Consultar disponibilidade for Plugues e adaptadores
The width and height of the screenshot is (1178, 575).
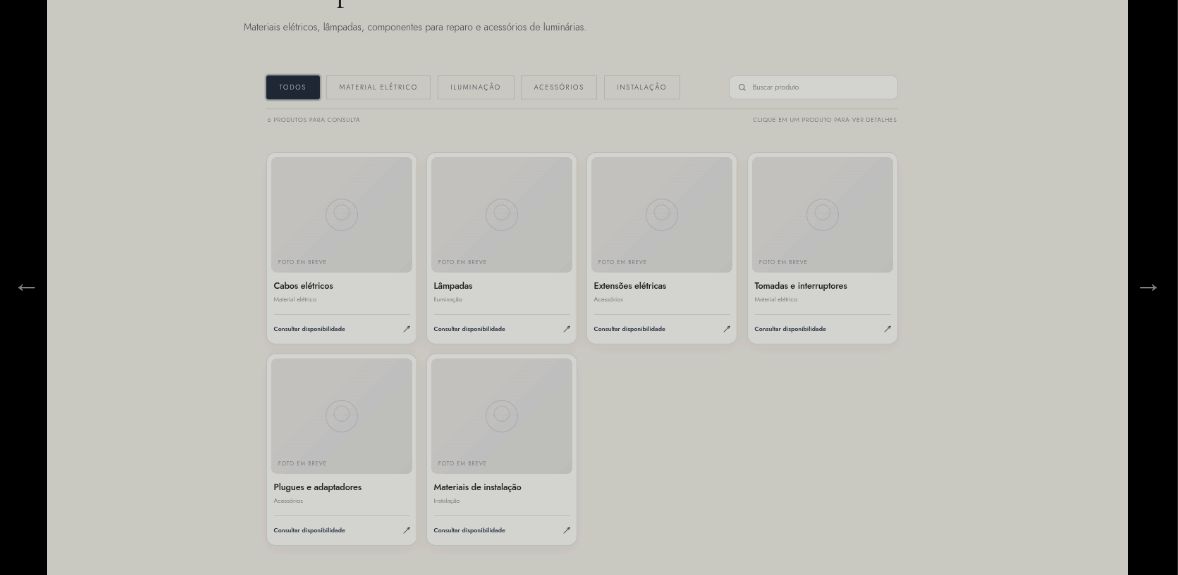(310, 530)
